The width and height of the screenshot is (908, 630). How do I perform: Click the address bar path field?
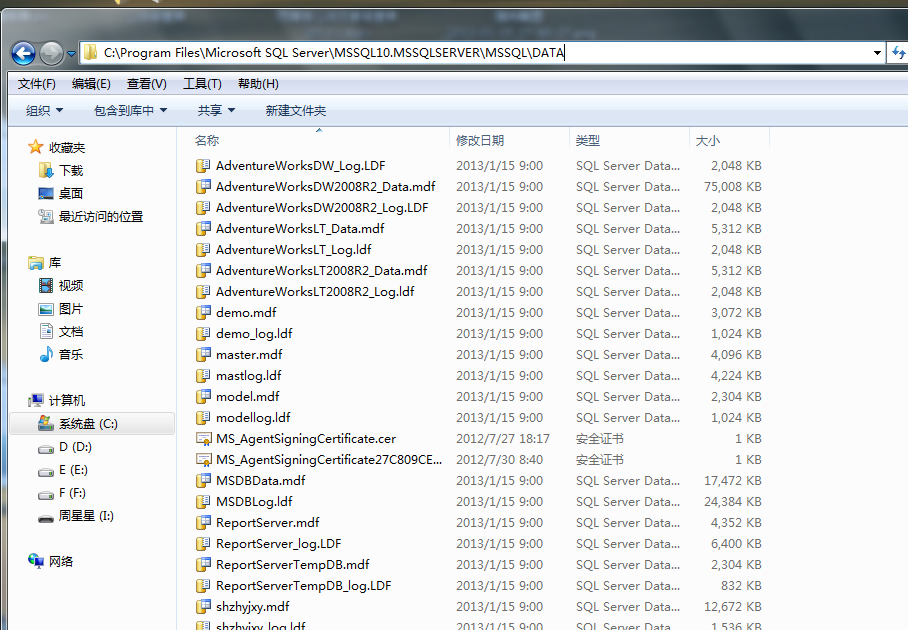coord(482,53)
